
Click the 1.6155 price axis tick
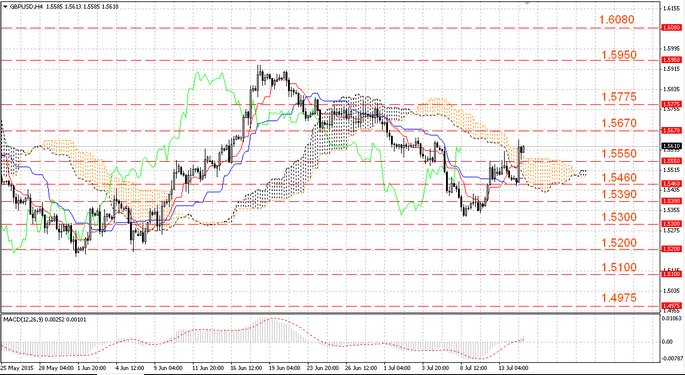[671, 8]
